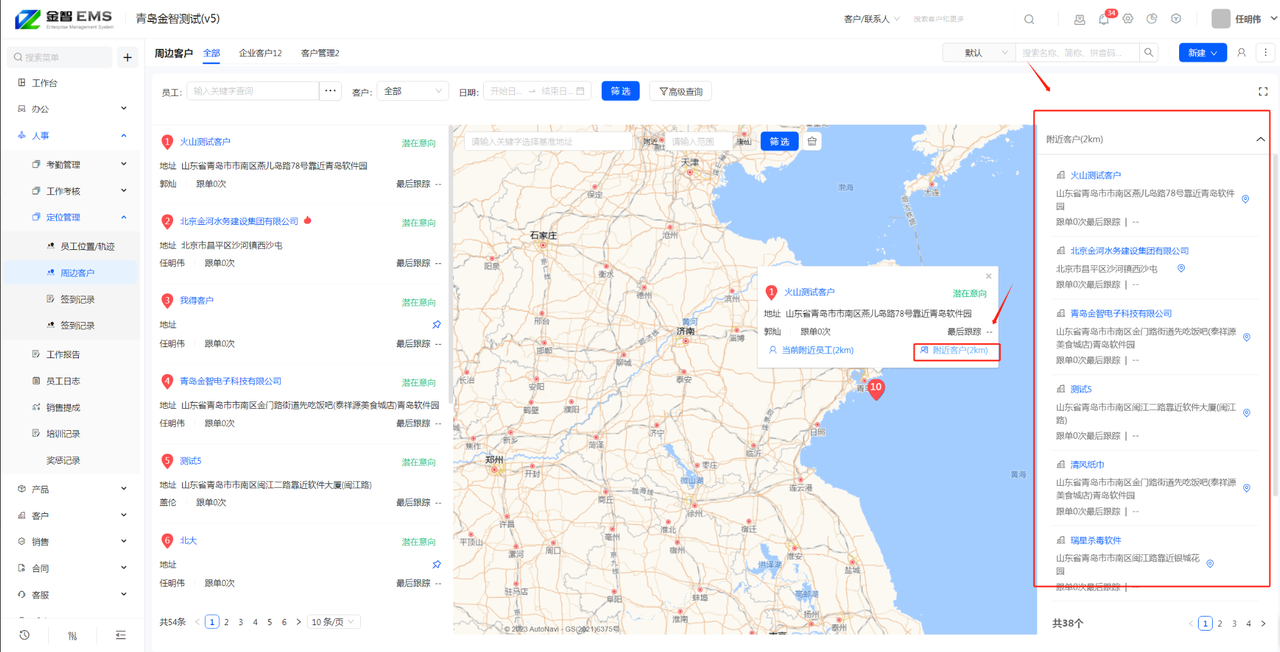Expand the 办公 sidebar menu
Viewport: 1280px width, 652px height.
[x=124, y=109]
